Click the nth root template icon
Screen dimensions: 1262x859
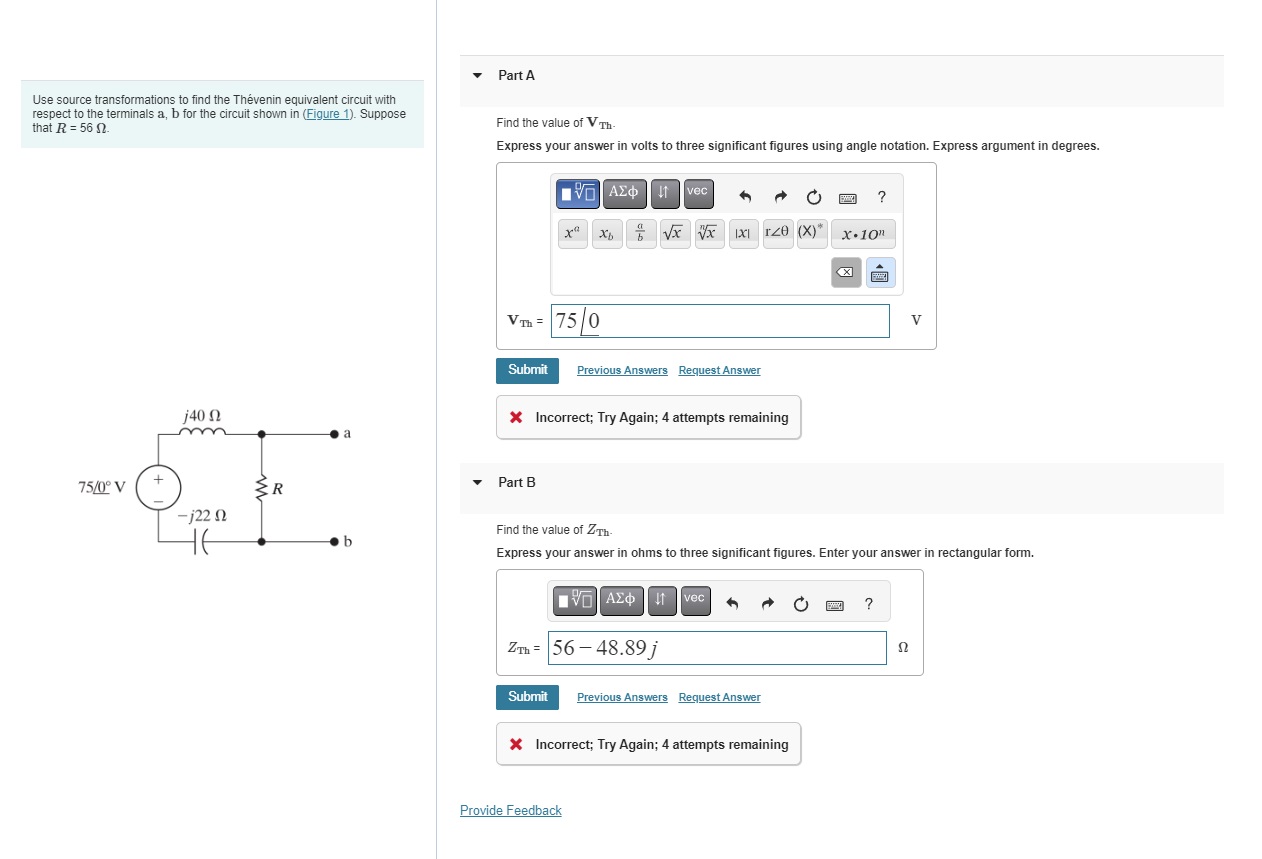click(708, 233)
